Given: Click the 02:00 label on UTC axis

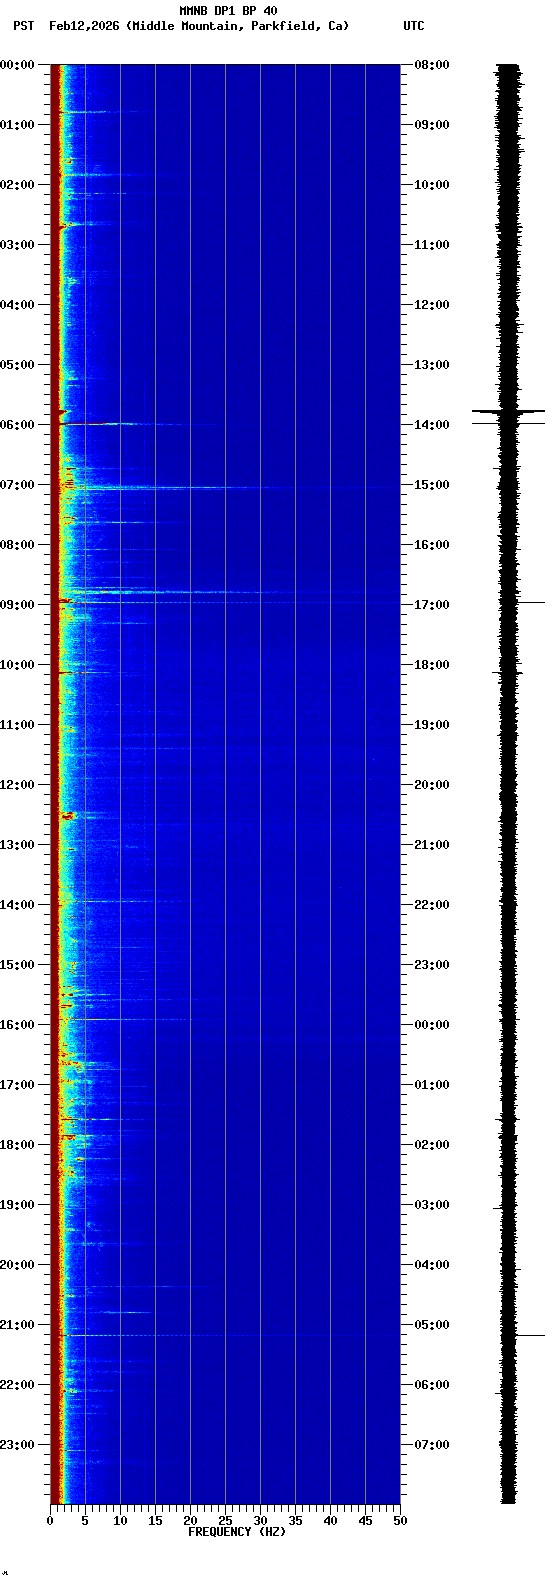Looking at the screenshot, I should (432, 1145).
